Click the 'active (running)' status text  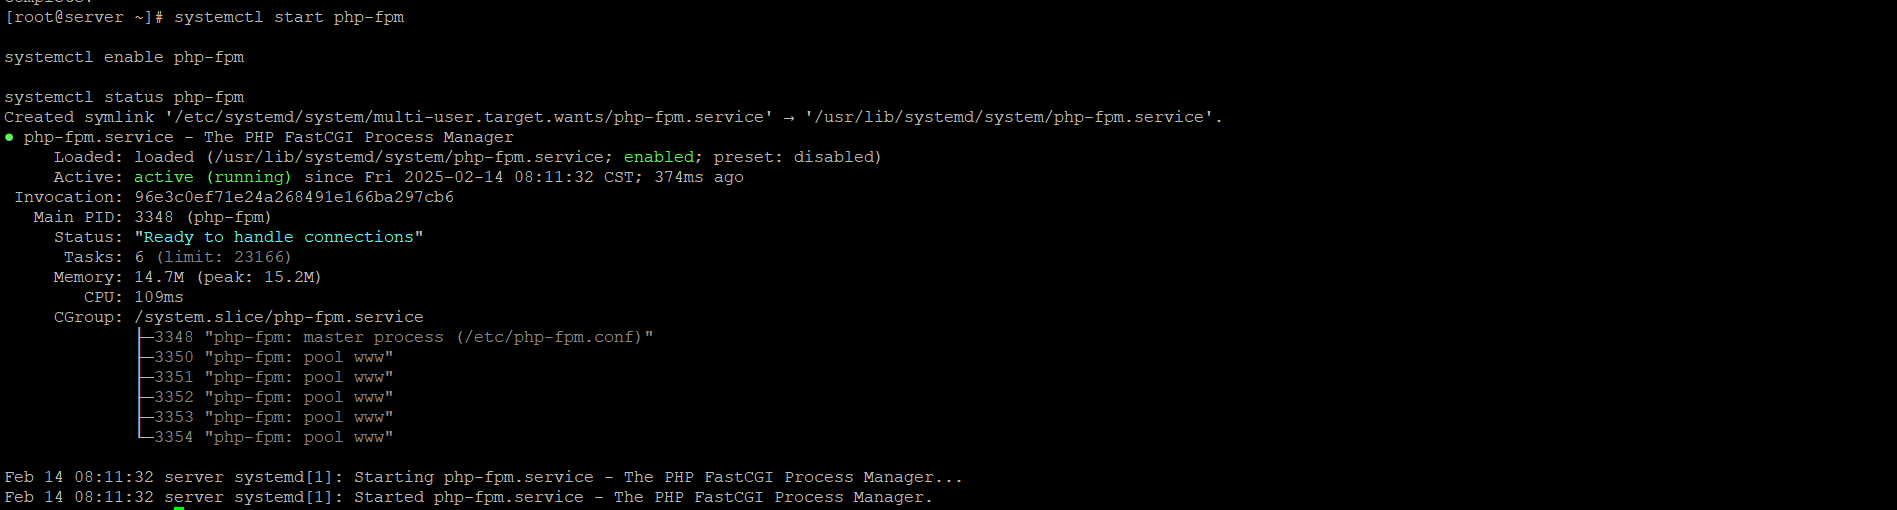213,177
